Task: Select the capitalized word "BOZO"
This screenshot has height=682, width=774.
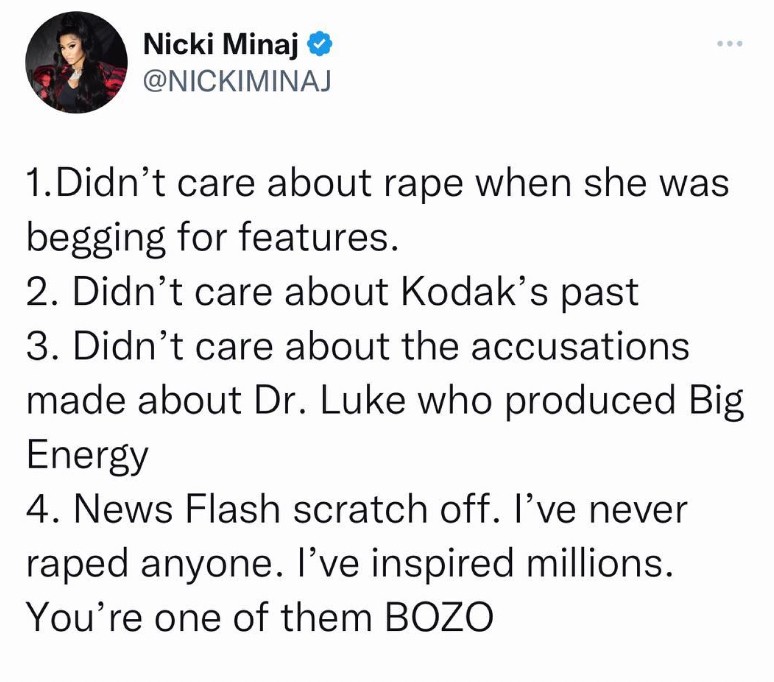Action: tap(439, 617)
